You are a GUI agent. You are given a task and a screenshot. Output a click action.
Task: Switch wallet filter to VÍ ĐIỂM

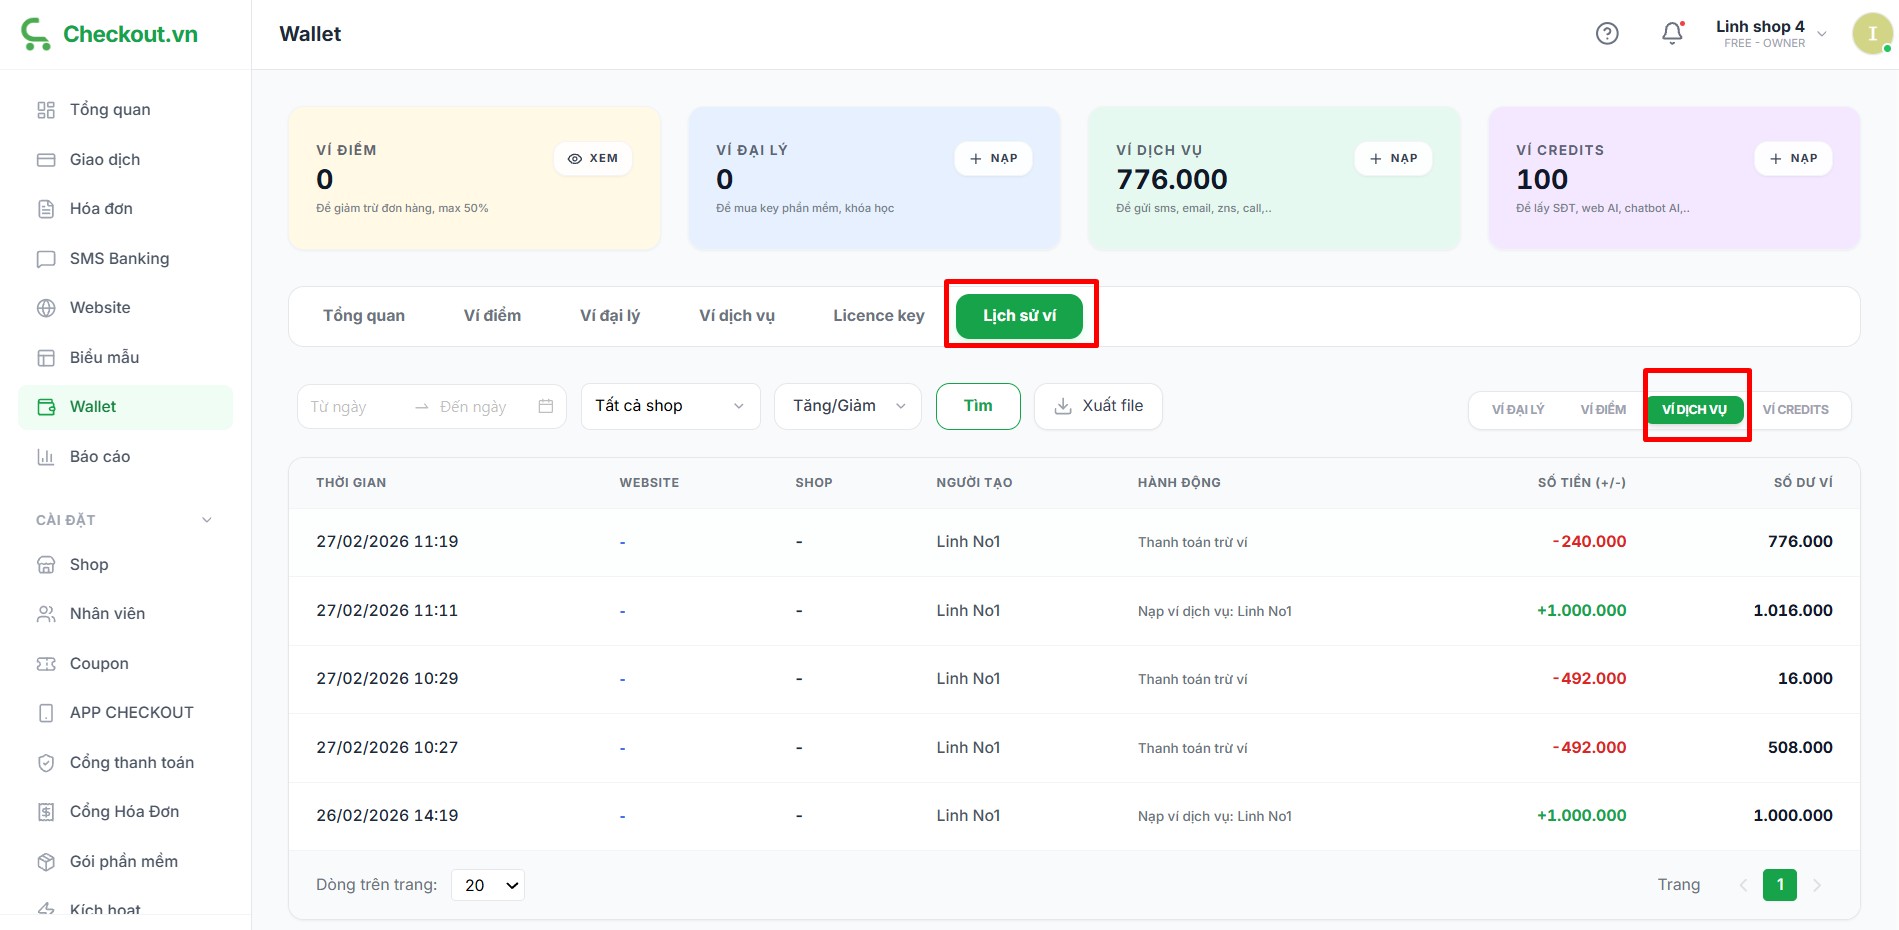point(1603,410)
